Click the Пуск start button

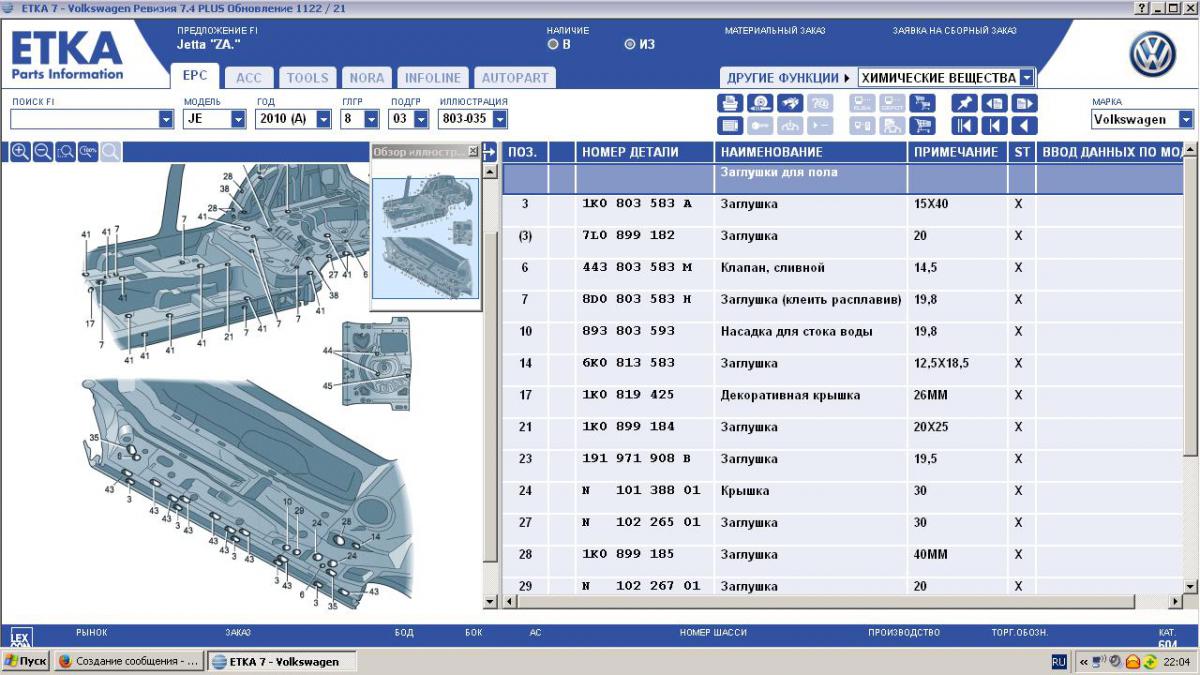pos(25,661)
